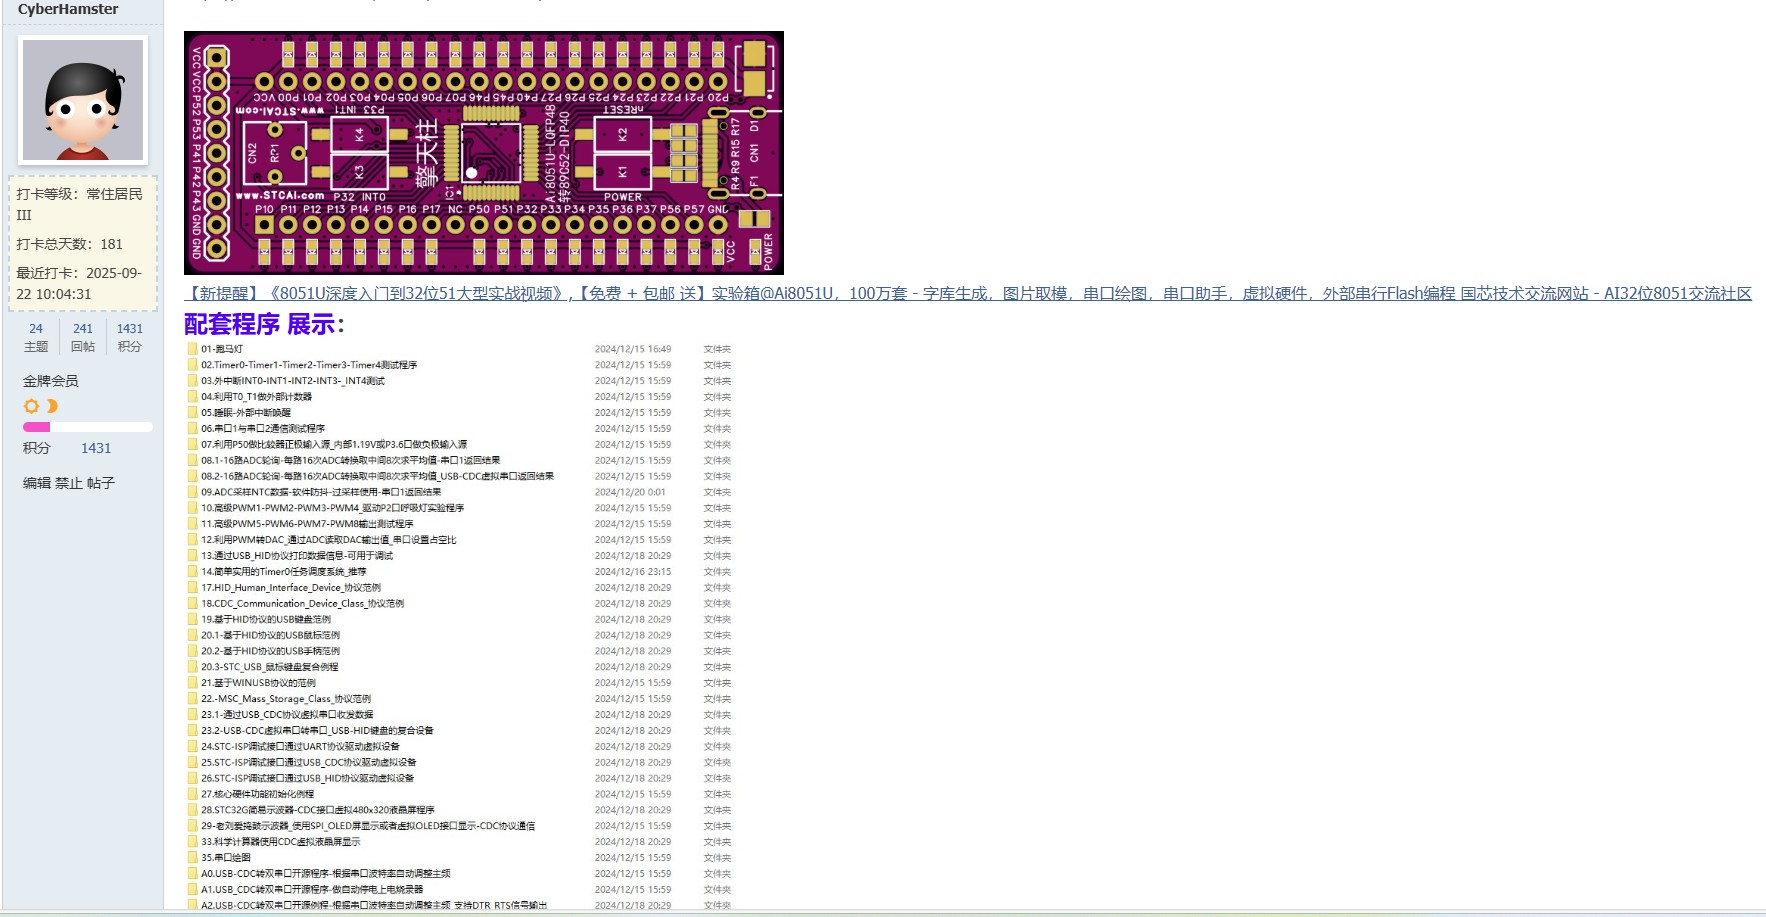Screen dimensions: 1766x917
Task: Click folder icon for 19.基于HID协议的USB键盘范例
Action: tap(193, 620)
